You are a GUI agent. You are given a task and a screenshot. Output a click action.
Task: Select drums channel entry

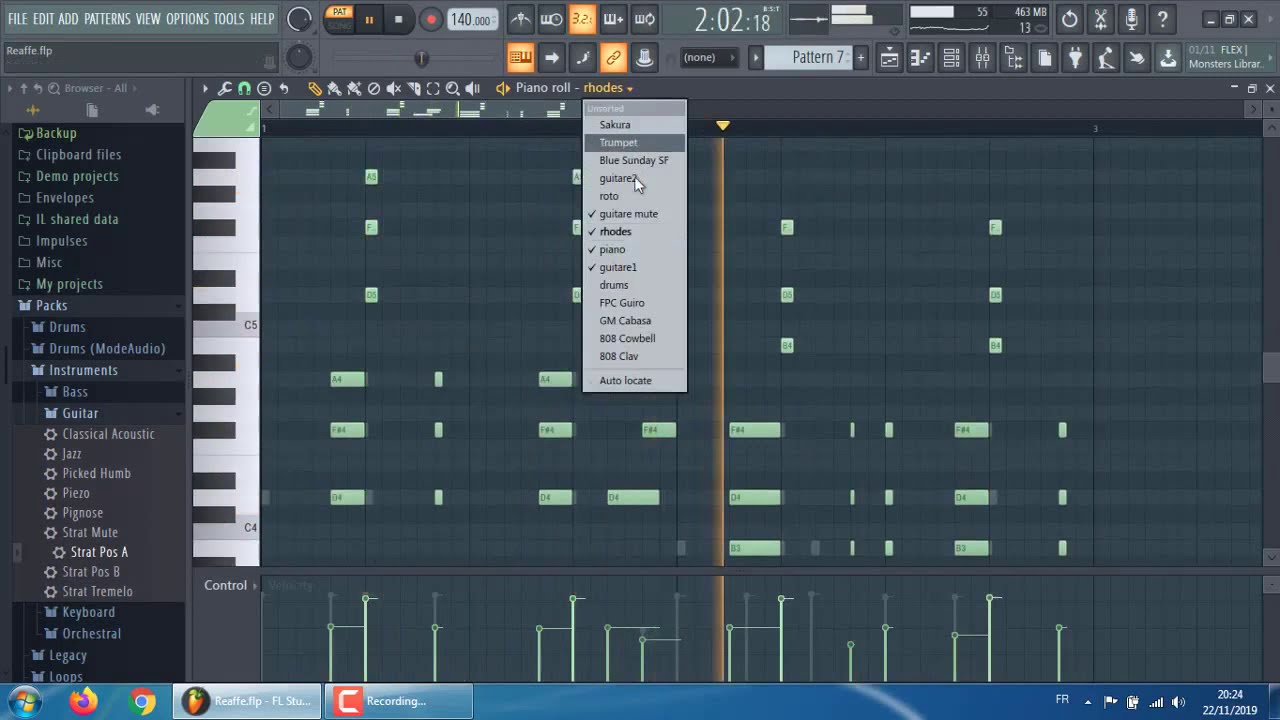634,285
